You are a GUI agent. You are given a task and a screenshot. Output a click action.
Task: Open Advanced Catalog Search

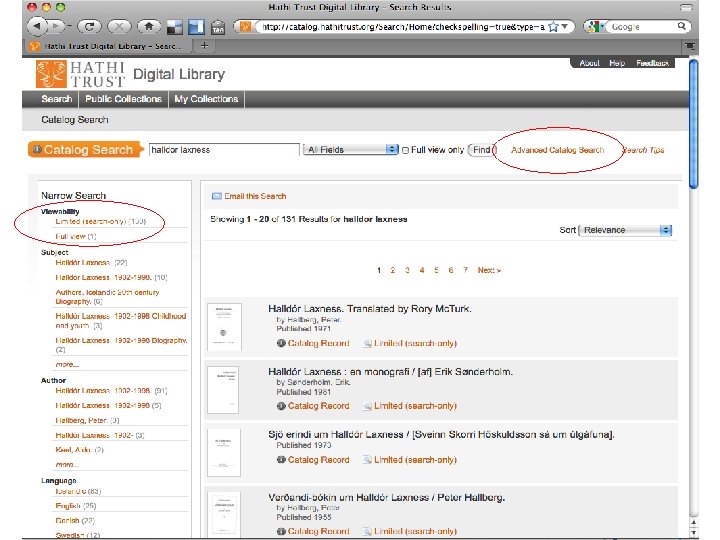click(557, 150)
